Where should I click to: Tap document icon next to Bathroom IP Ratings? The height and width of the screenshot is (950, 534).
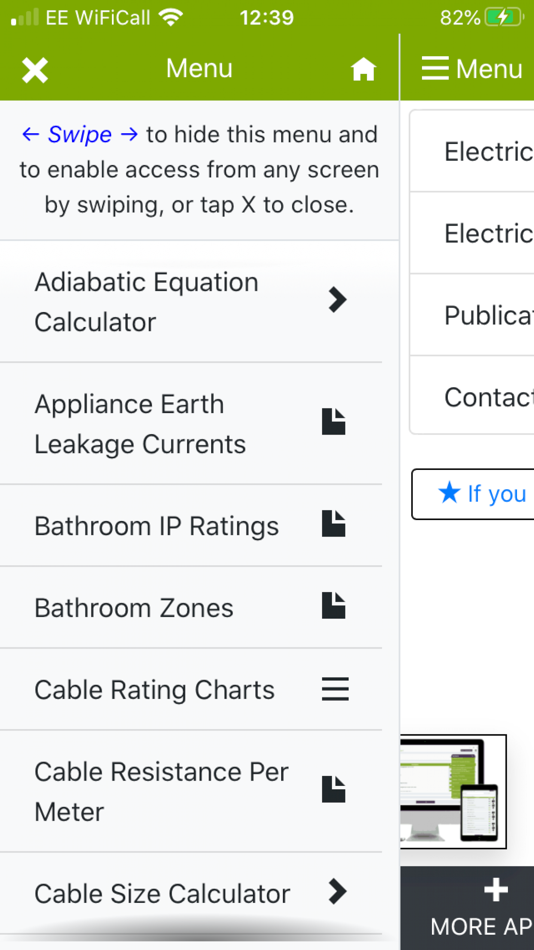(334, 524)
